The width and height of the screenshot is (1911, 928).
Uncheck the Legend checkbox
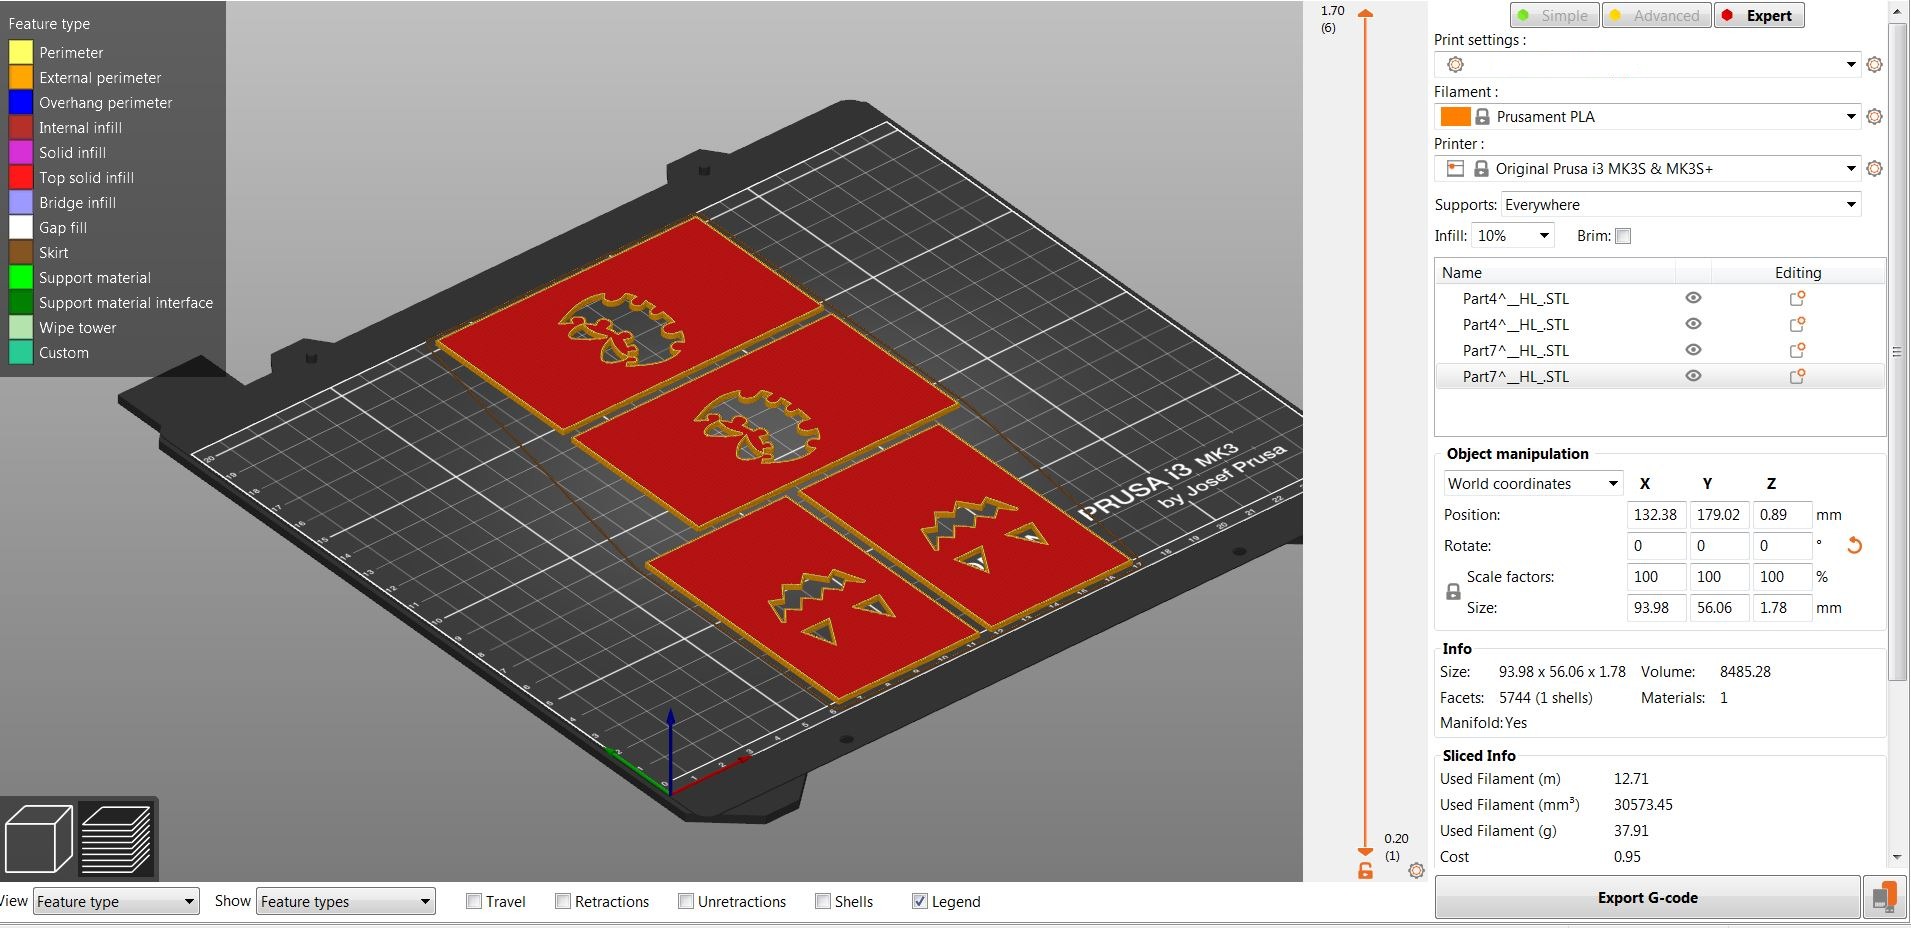coord(920,901)
